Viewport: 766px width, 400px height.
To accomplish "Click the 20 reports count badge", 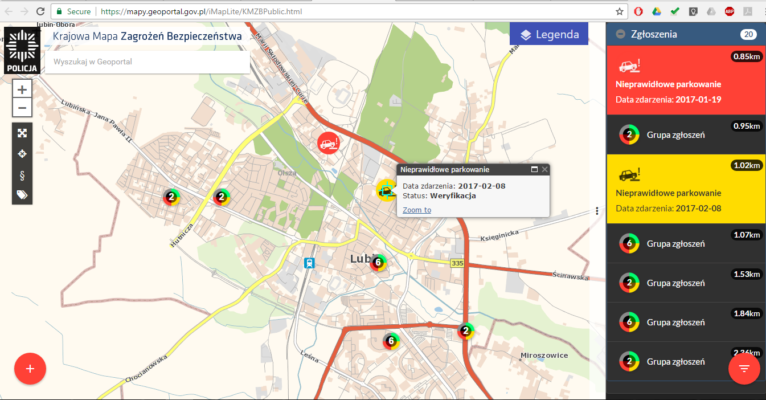I will coord(748,34).
